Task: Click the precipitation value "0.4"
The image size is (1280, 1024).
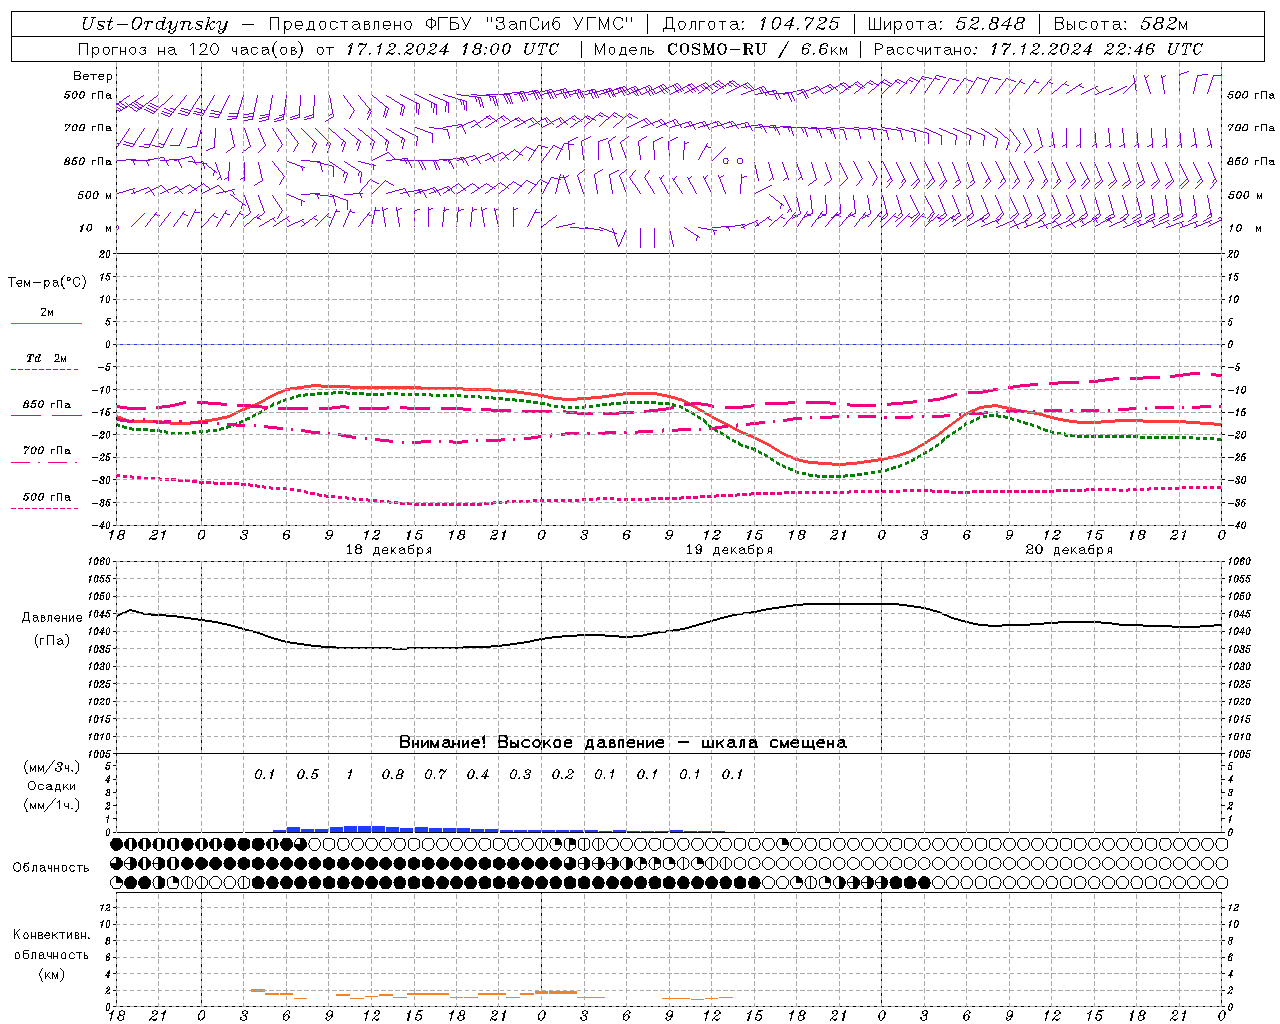Action: point(478,775)
